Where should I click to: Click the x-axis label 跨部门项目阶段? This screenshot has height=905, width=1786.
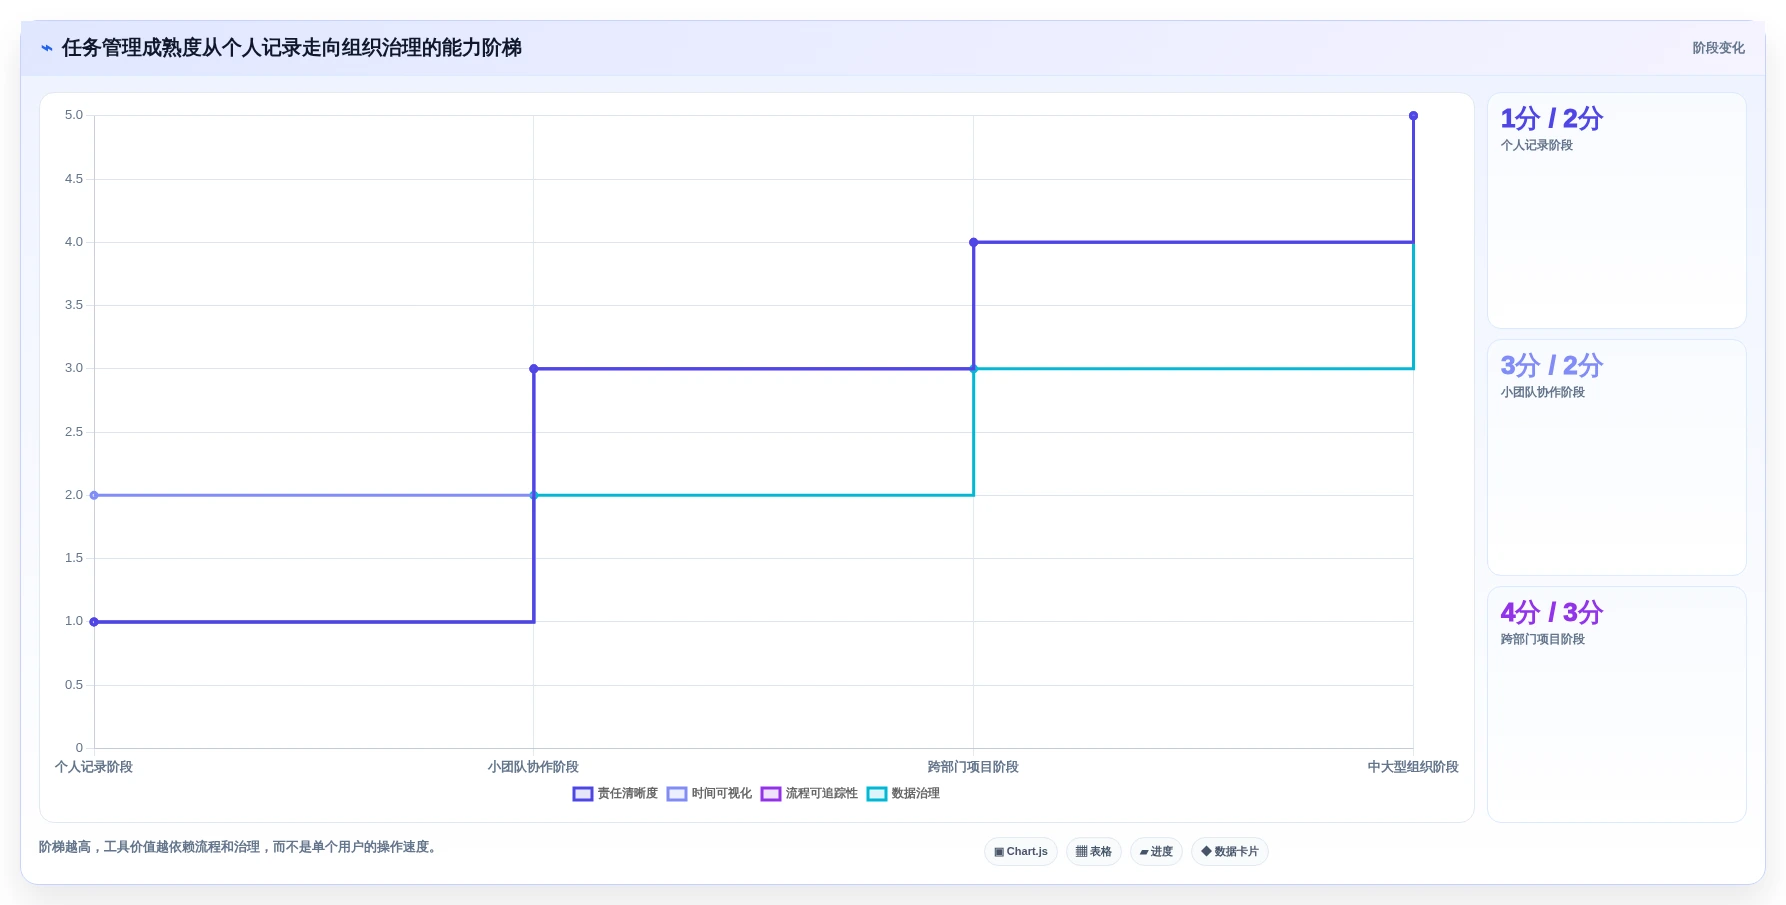(973, 767)
